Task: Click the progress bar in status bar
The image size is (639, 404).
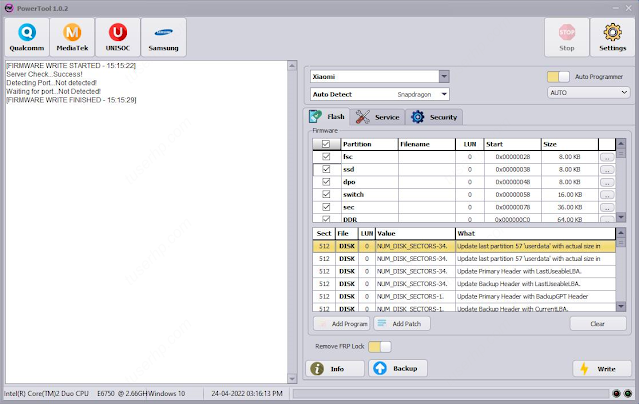Action: (451, 393)
